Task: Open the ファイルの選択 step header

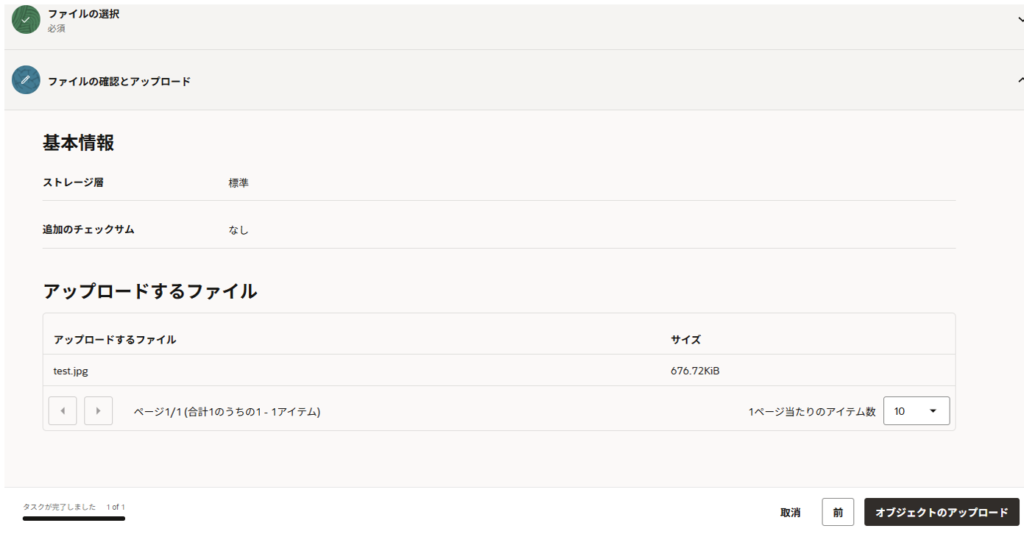Action: click(84, 14)
